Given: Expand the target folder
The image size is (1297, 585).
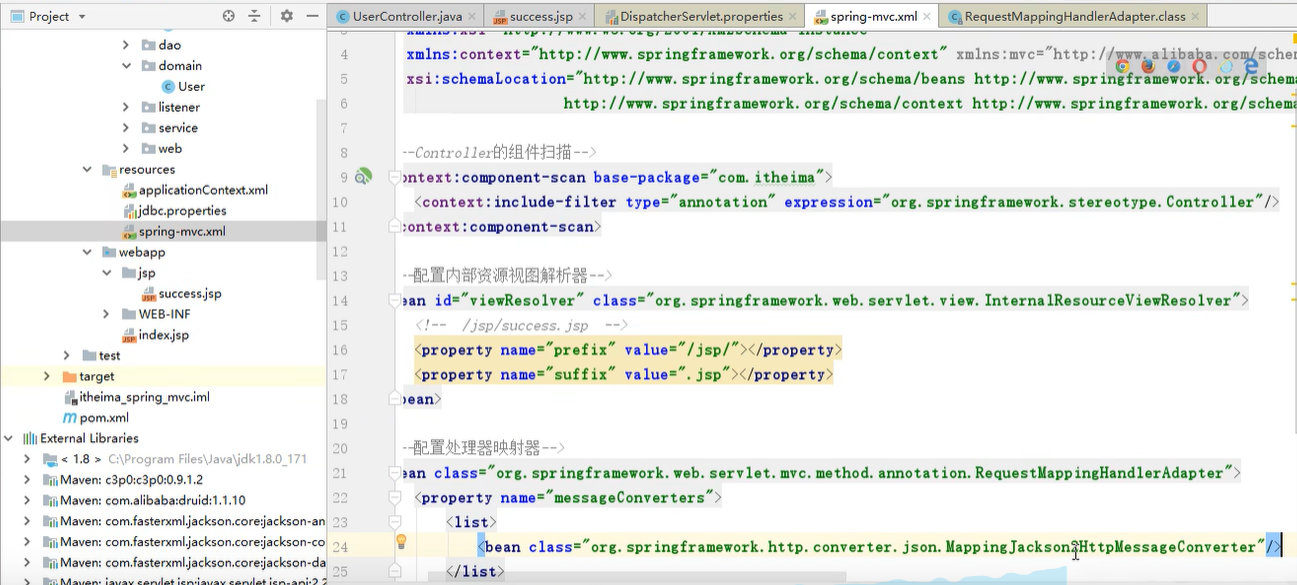Looking at the screenshot, I should (x=48, y=375).
